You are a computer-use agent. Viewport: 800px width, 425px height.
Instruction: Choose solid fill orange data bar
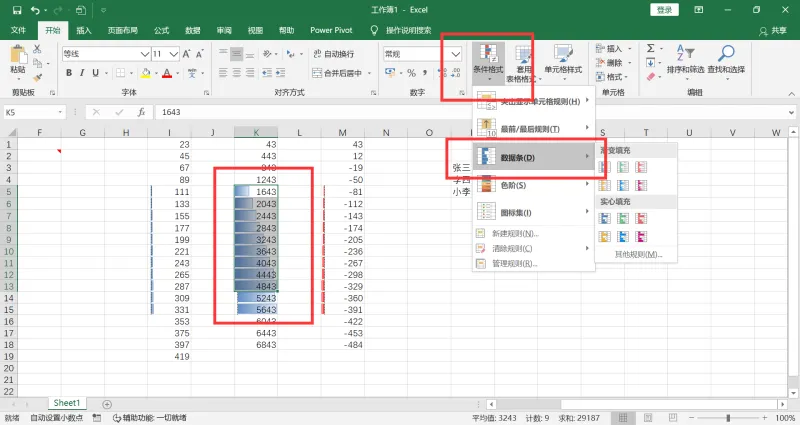tap(605, 236)
